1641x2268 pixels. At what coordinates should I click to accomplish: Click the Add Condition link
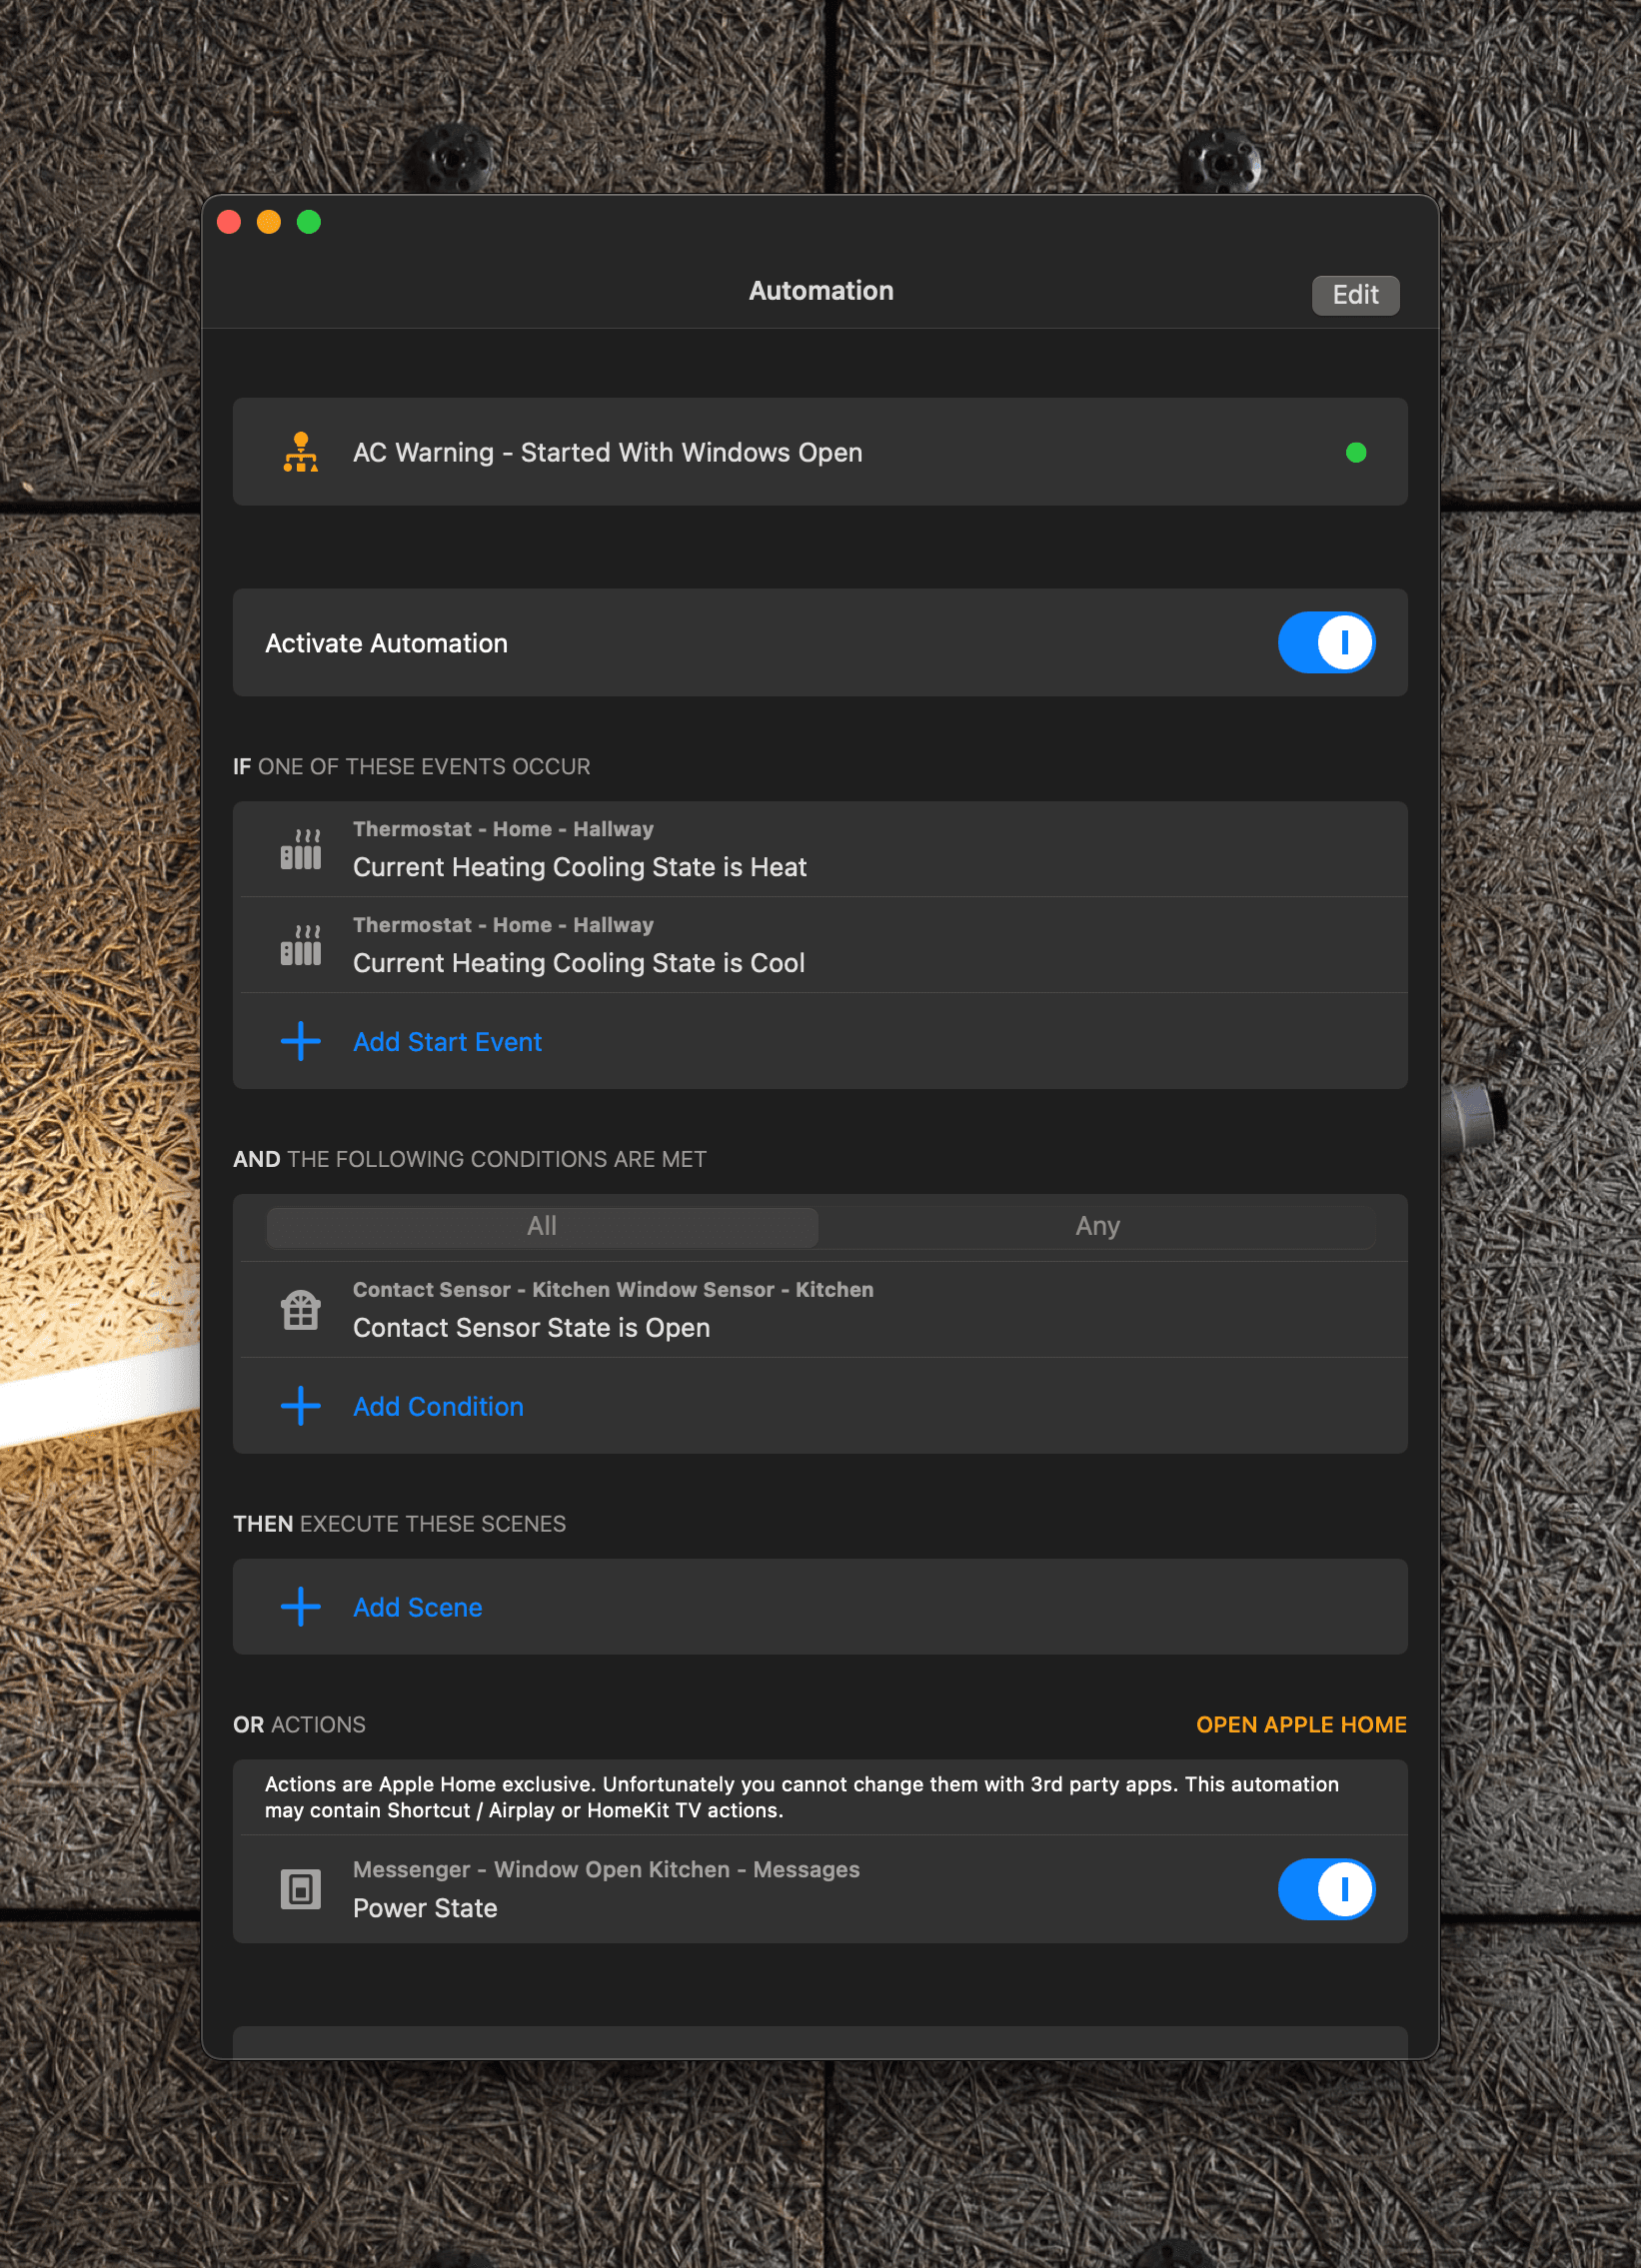pos(438,1407)
